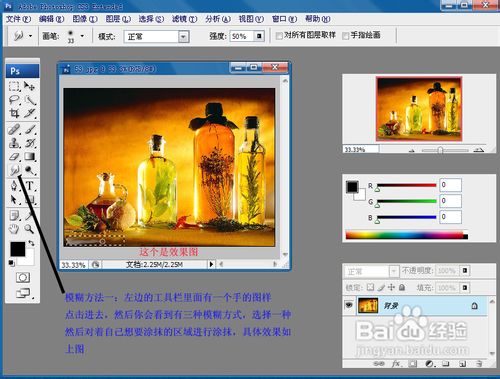Screen dimensions: 500x379
Task: Toggle lock transparent pixels icon
Action: point(370,287)
